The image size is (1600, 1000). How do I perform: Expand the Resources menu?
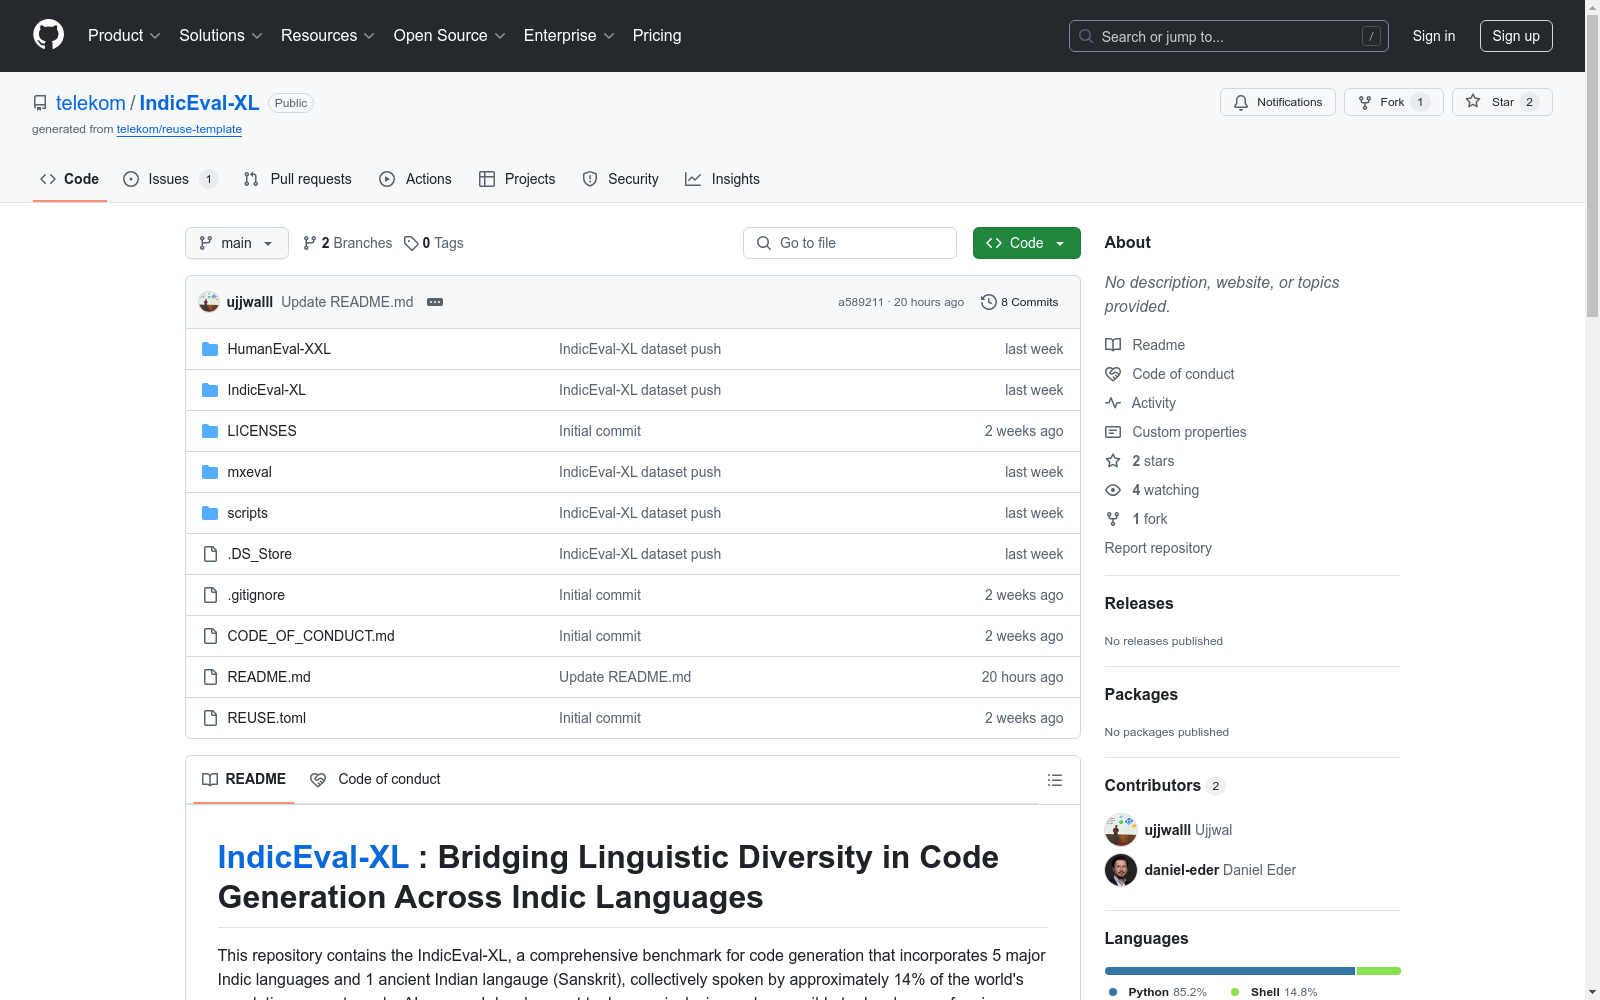tap(328, 36)
